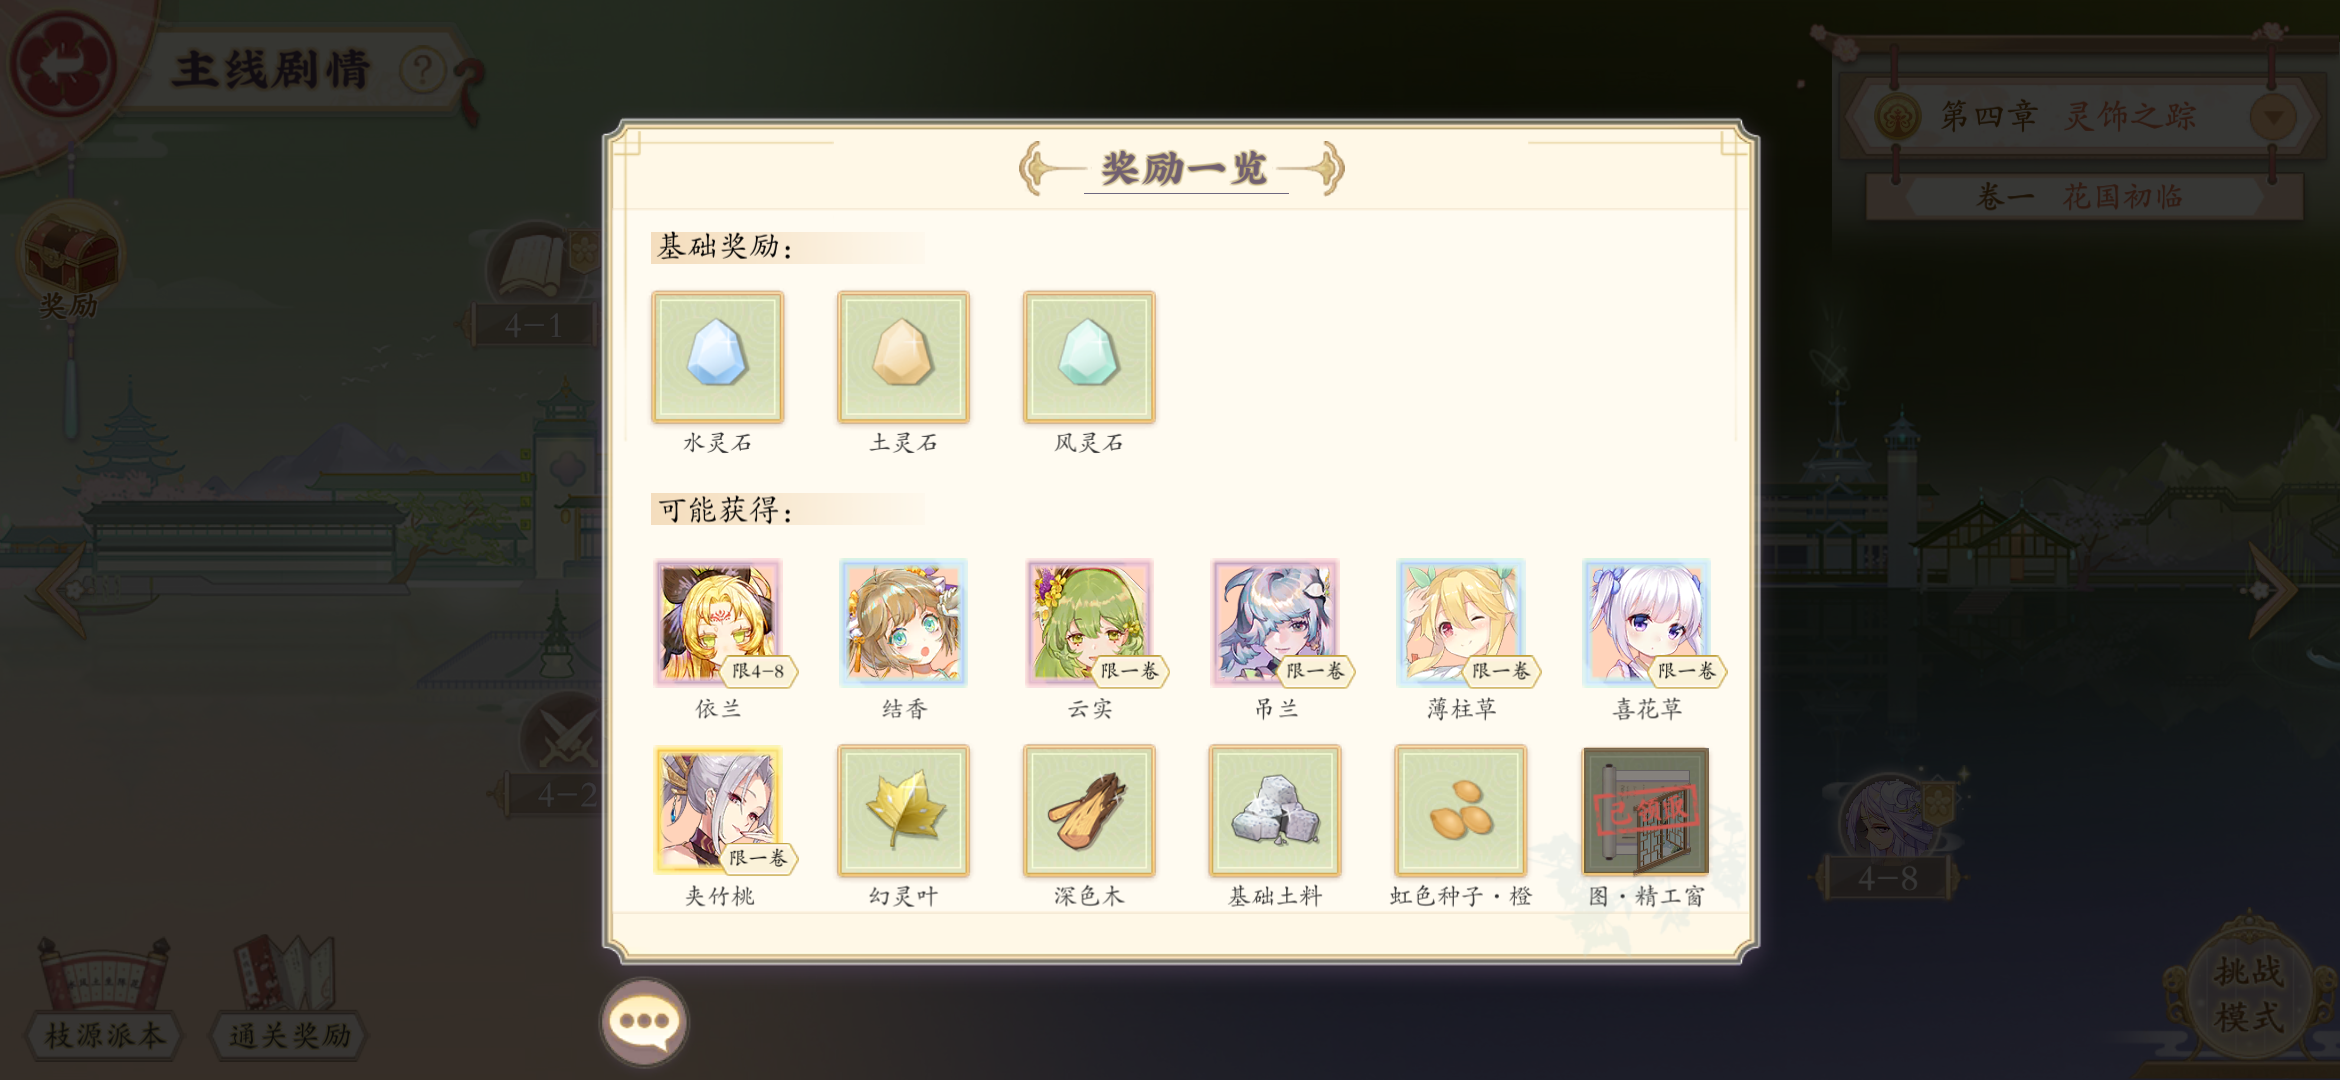View the 幻灵叶 item icon
The width and height of the screenshot is (2340, 1080).
903,811
